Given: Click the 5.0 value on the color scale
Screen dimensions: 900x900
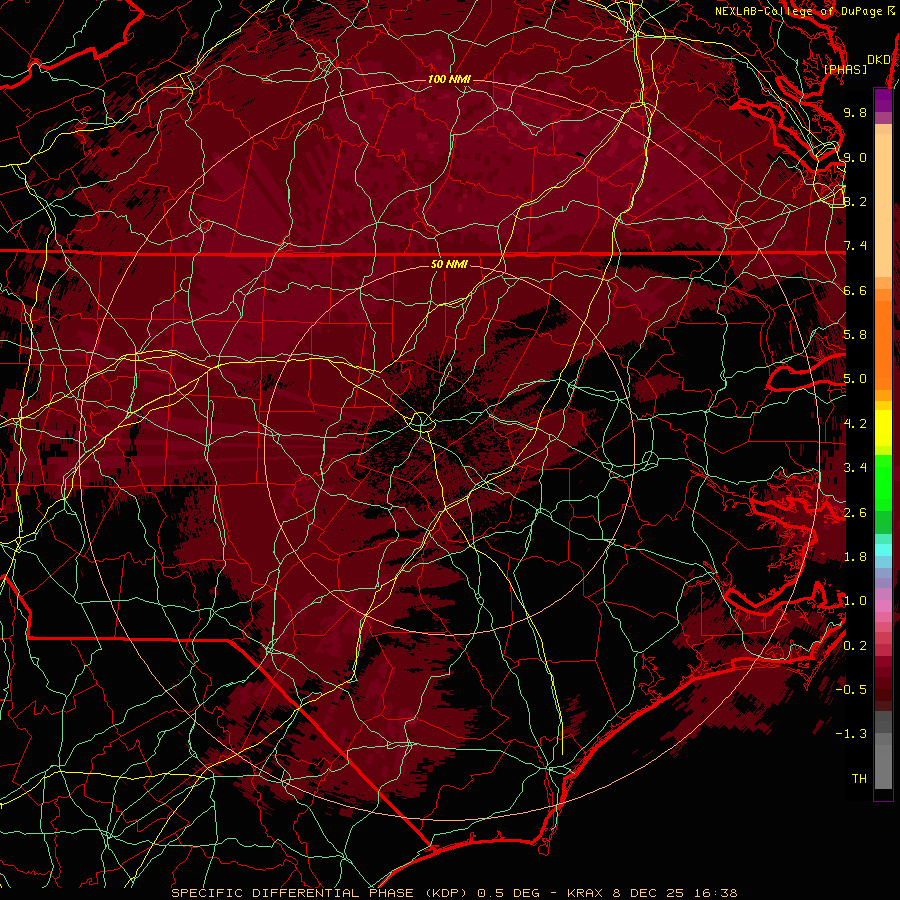Looking at the screenshot, I should (x=855, y=379).
